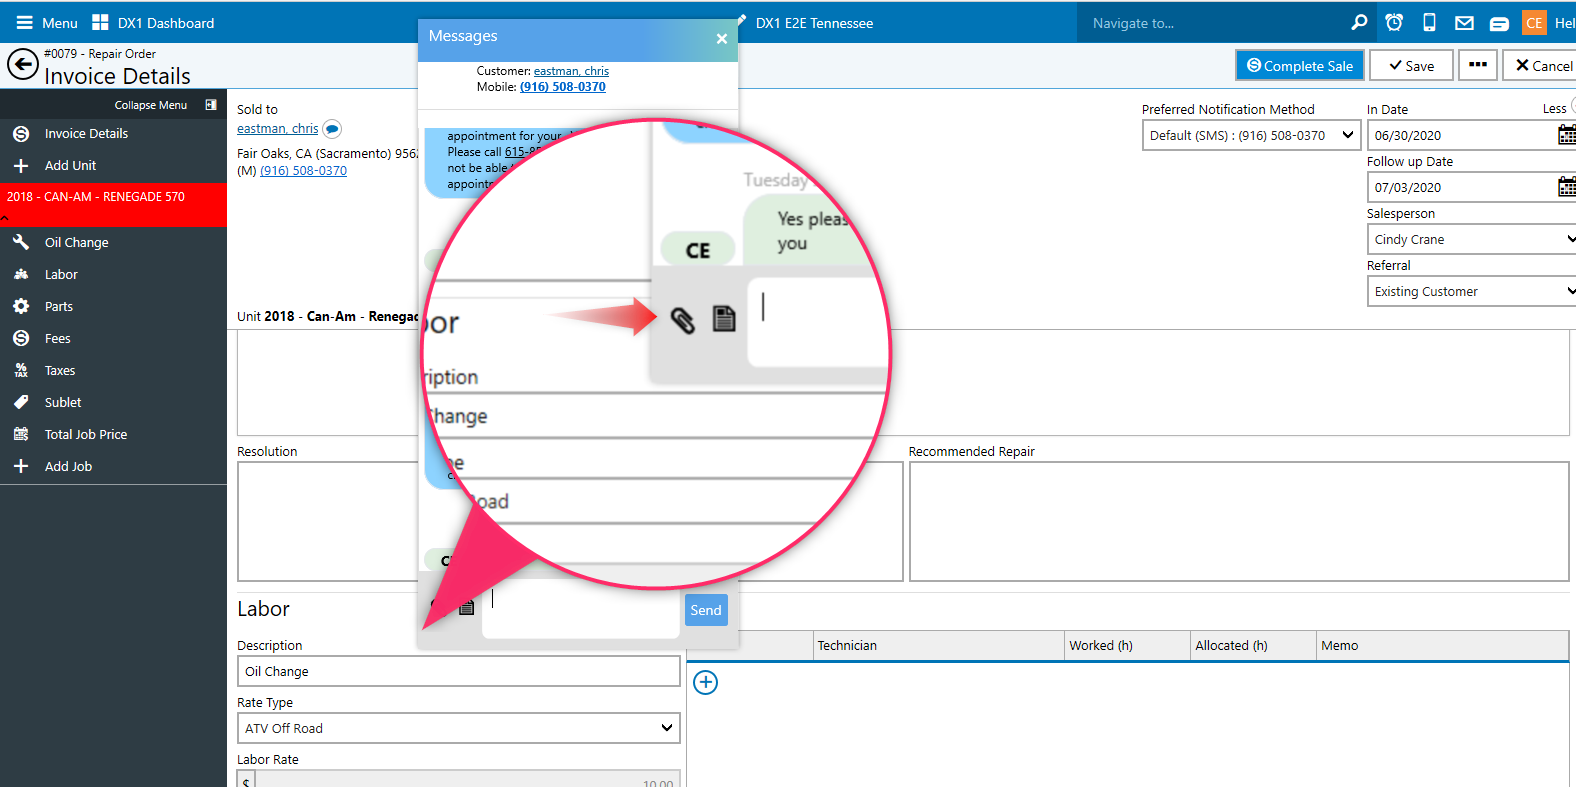
Task: Click the Labor Description field
Action: click(459, 671)
